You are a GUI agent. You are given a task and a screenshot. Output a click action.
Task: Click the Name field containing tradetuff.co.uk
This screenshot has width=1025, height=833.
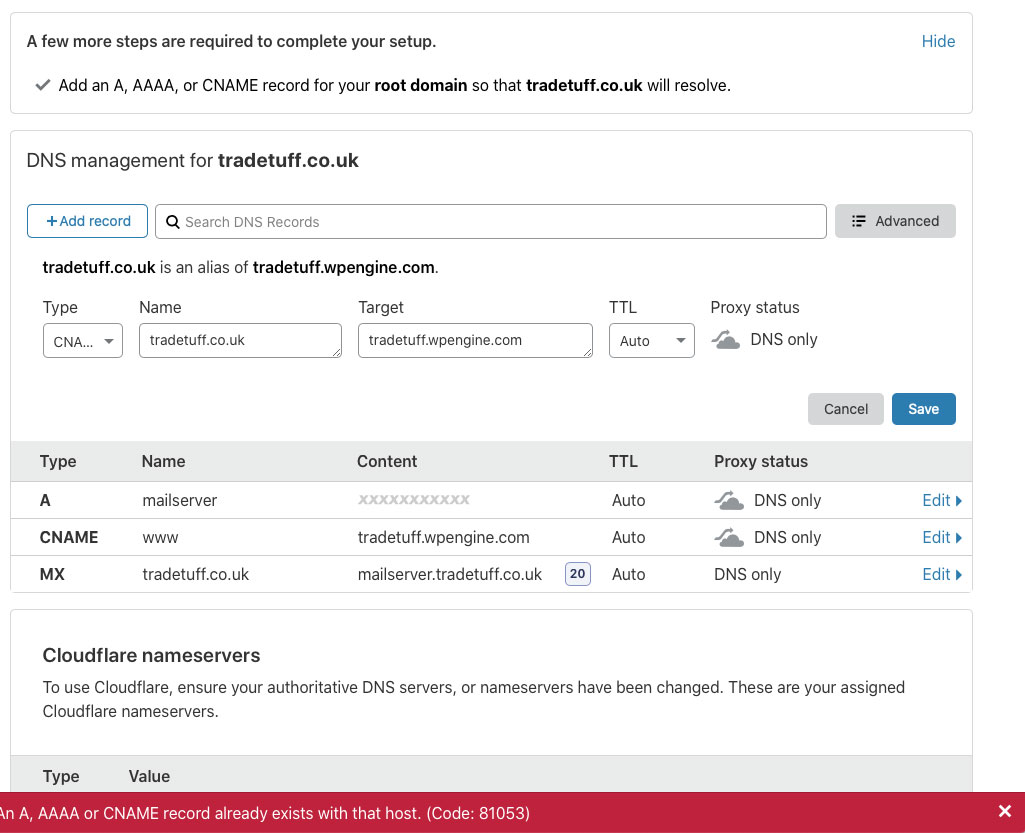[x=240, y=340]
